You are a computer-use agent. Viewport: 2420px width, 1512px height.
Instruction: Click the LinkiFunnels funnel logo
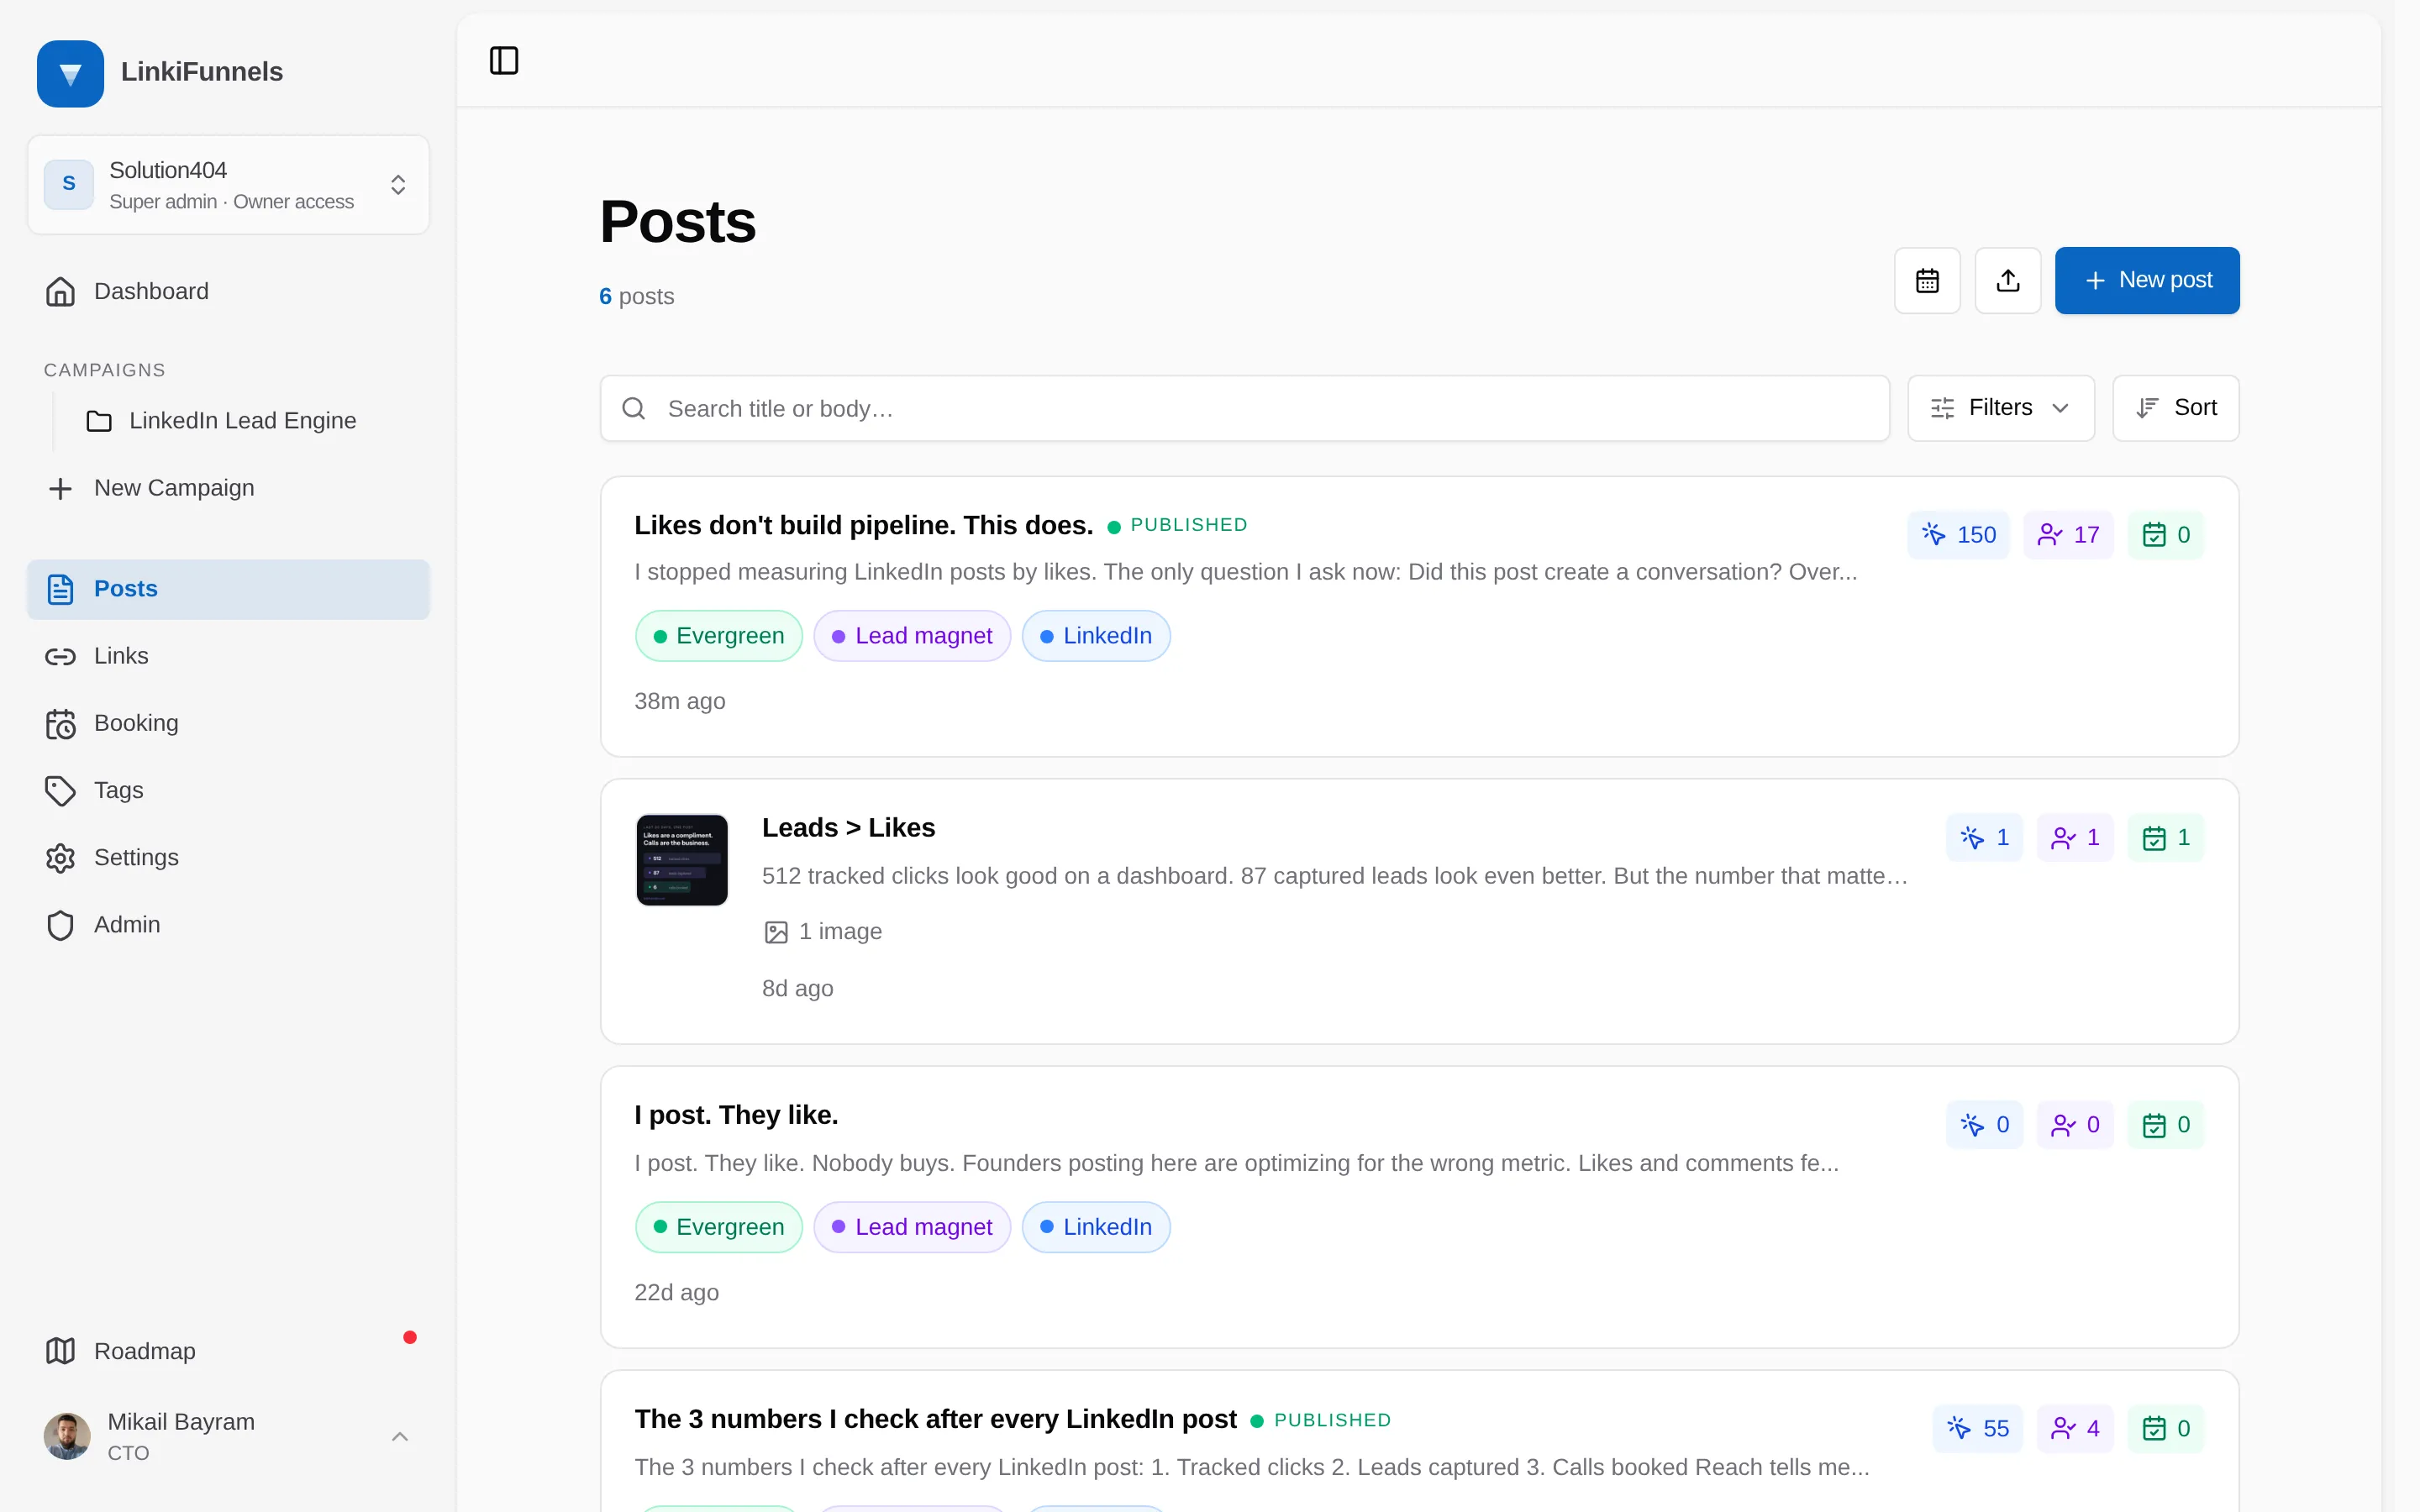click(x=70, y=73)
